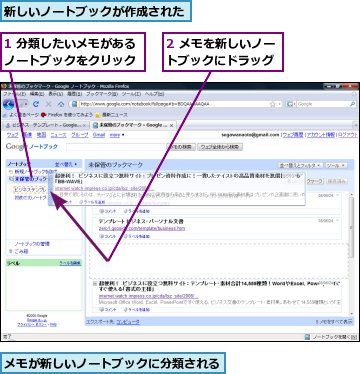The image size is (360, 374).
Task: Click the ニュース link
Action: (x=58, y=135)
